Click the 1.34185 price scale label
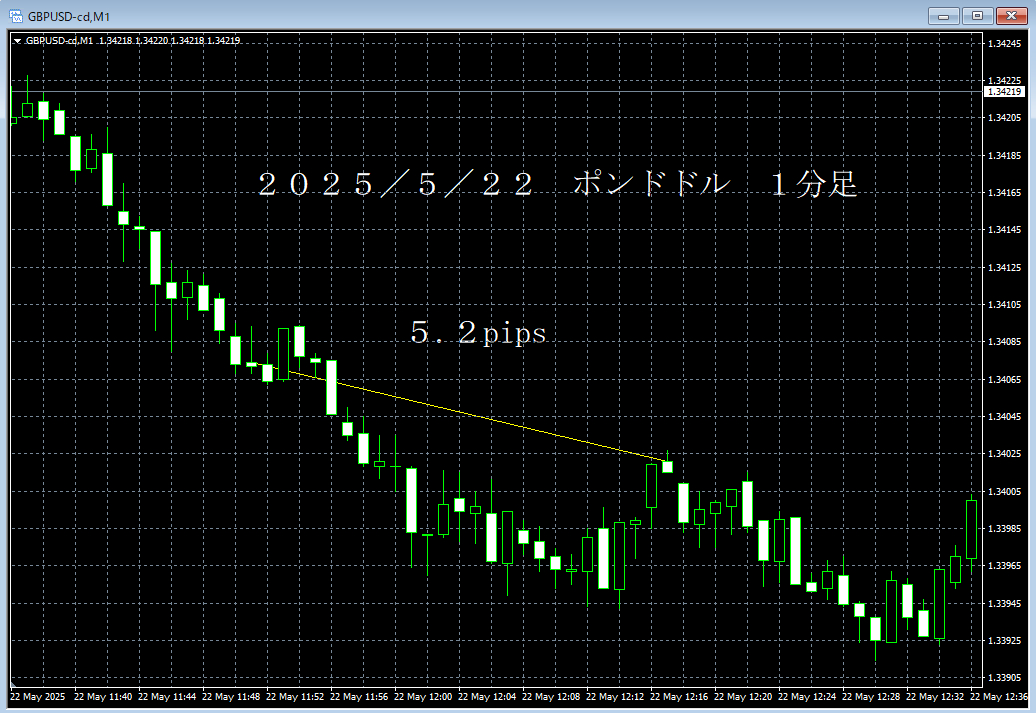The height and width of the screenshot is (713, 1036). coord(1004,156)
